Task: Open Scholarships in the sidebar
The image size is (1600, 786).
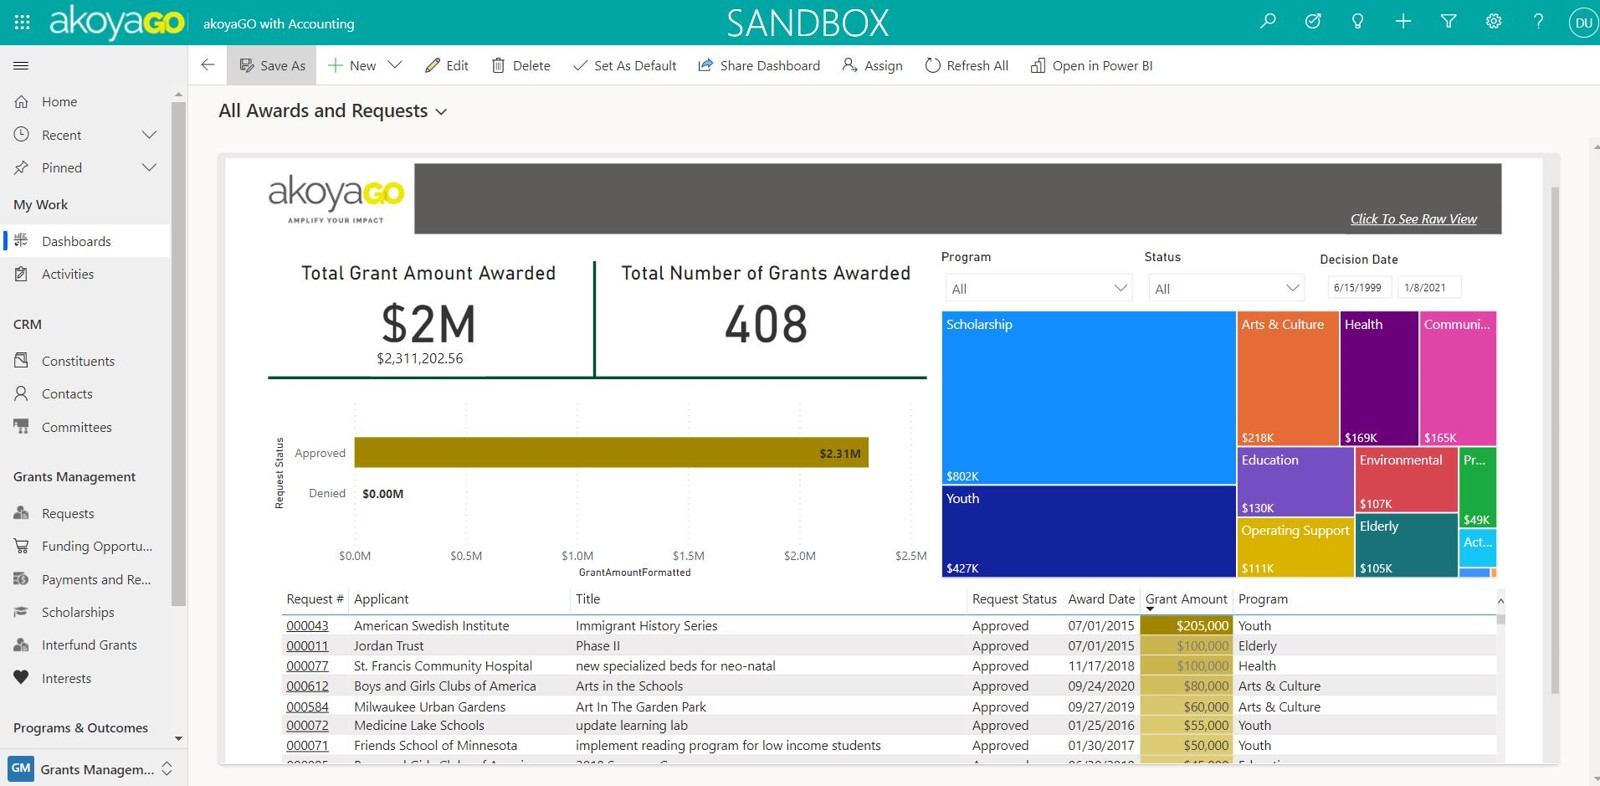Action: pyautogui.click(x=78, y=612)
